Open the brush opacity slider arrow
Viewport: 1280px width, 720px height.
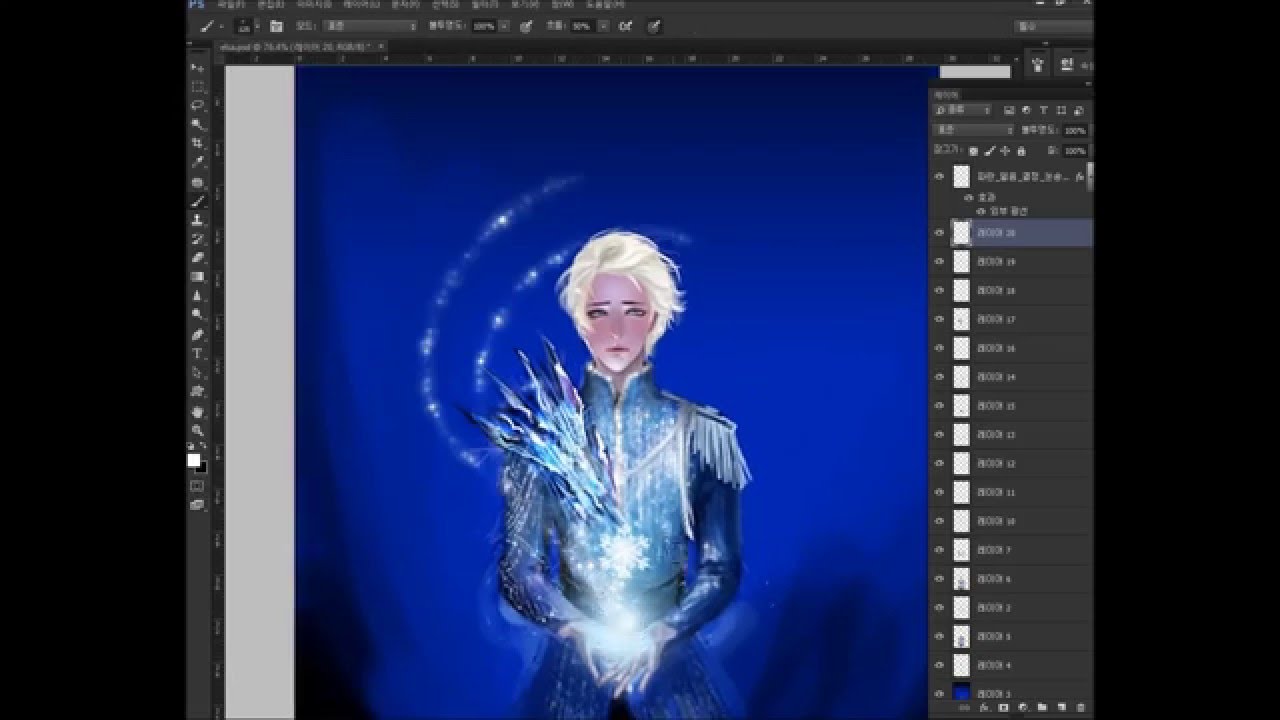coord(504,26)
